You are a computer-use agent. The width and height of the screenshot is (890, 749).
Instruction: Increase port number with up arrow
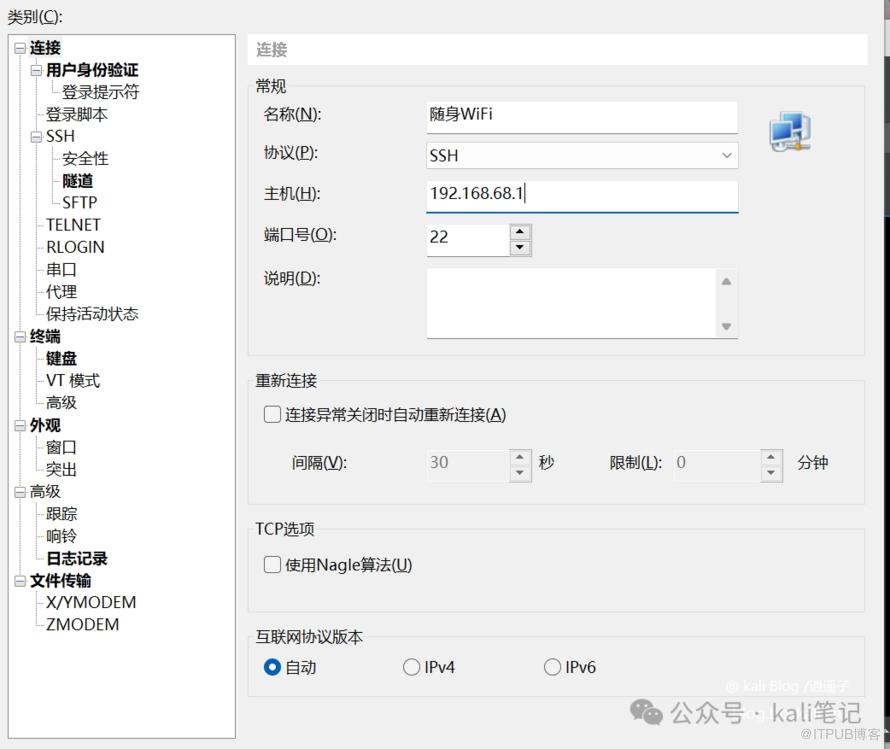(519, 230)
